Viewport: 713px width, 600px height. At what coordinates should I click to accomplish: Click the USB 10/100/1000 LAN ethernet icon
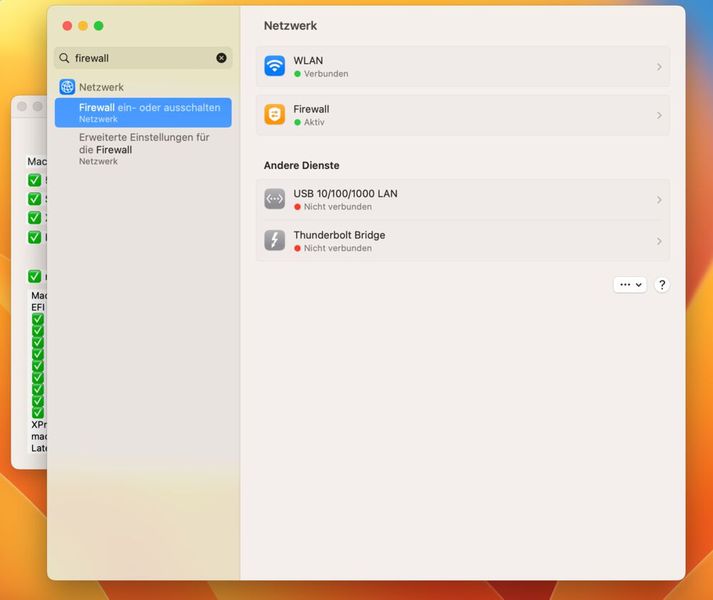pos(275,199)
